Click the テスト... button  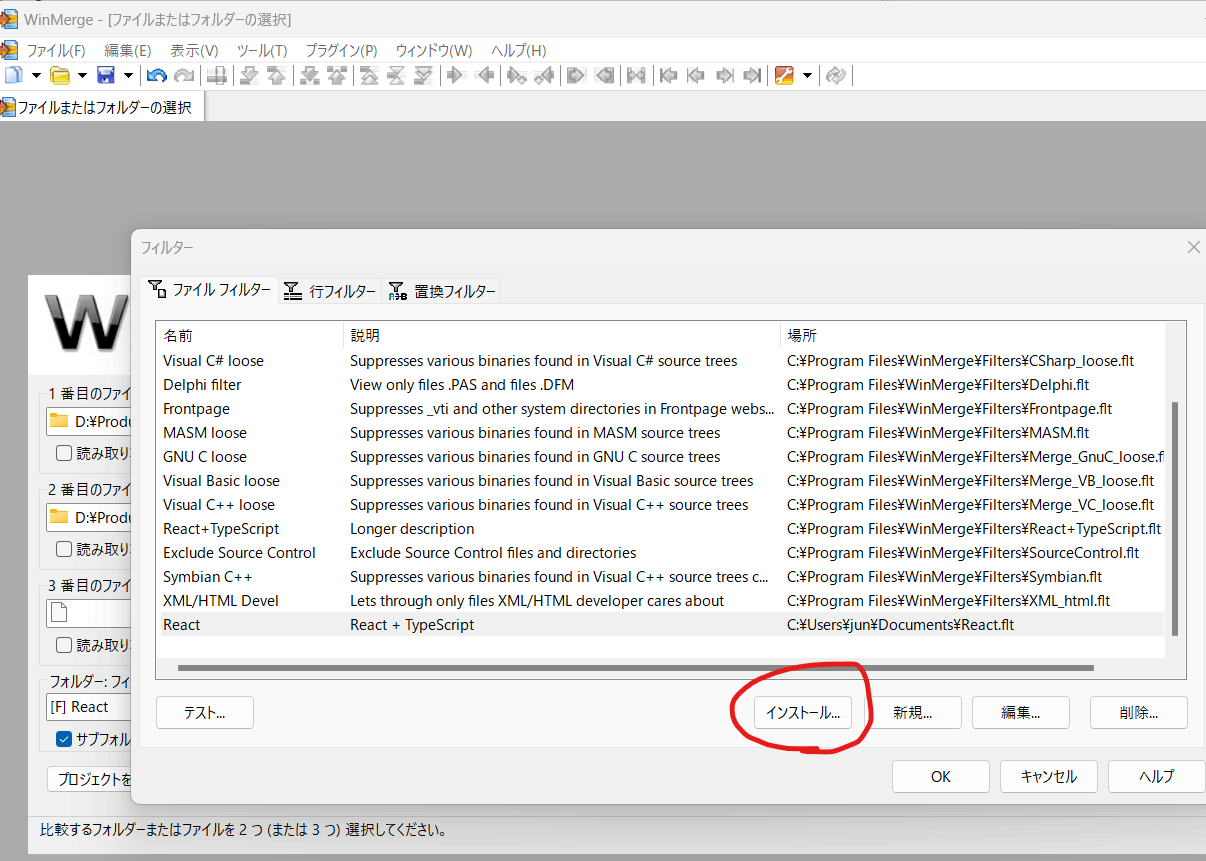click(205, 713)
